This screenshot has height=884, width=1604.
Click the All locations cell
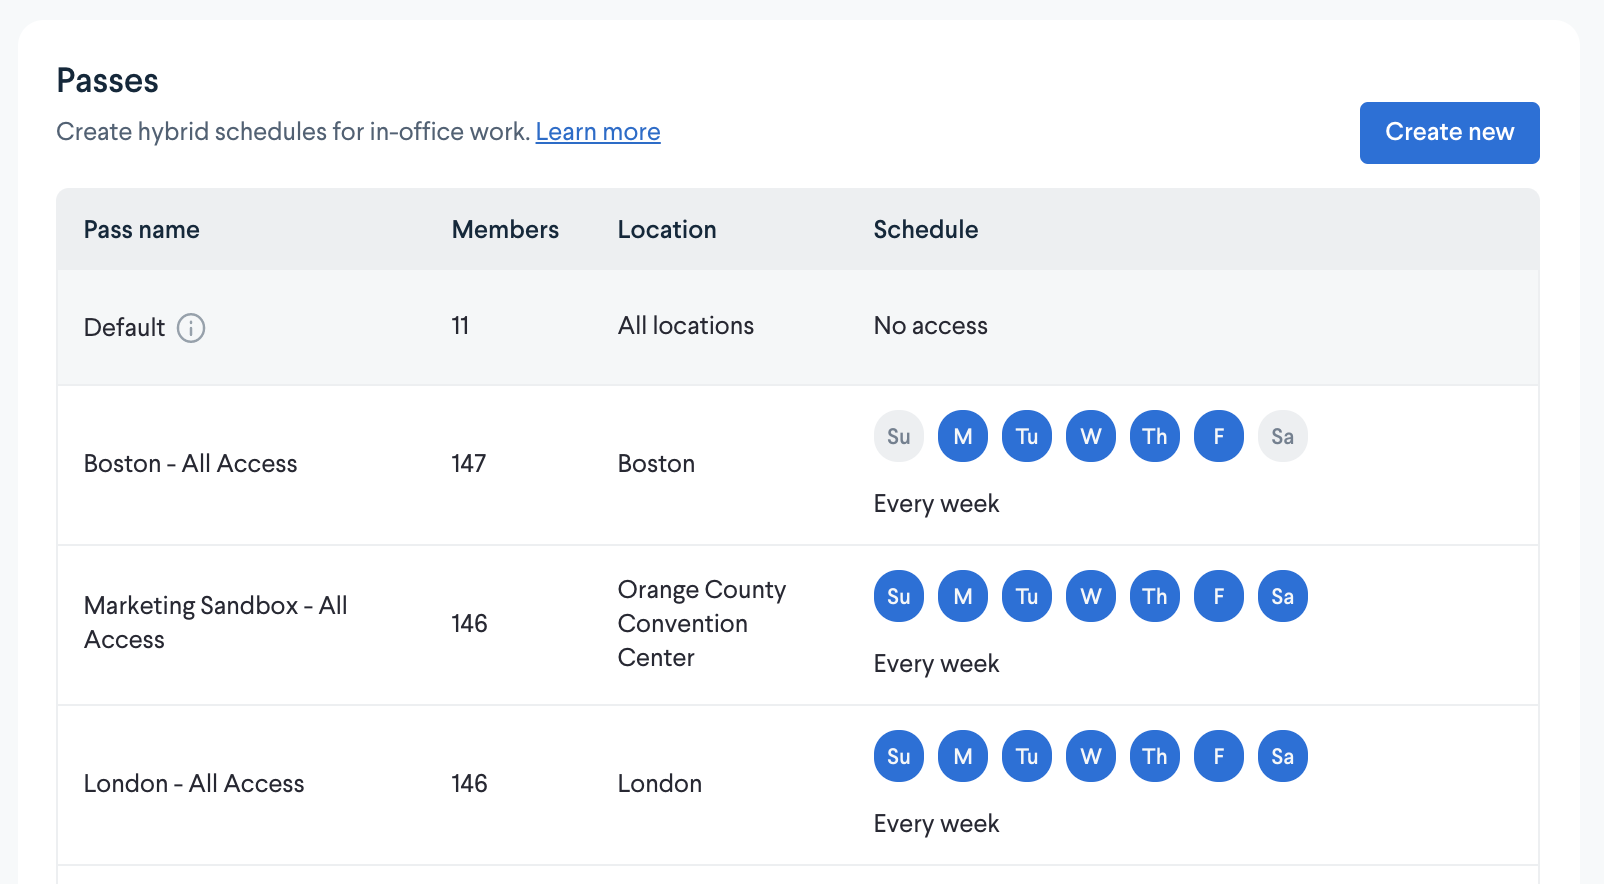[x=686, y=325]
